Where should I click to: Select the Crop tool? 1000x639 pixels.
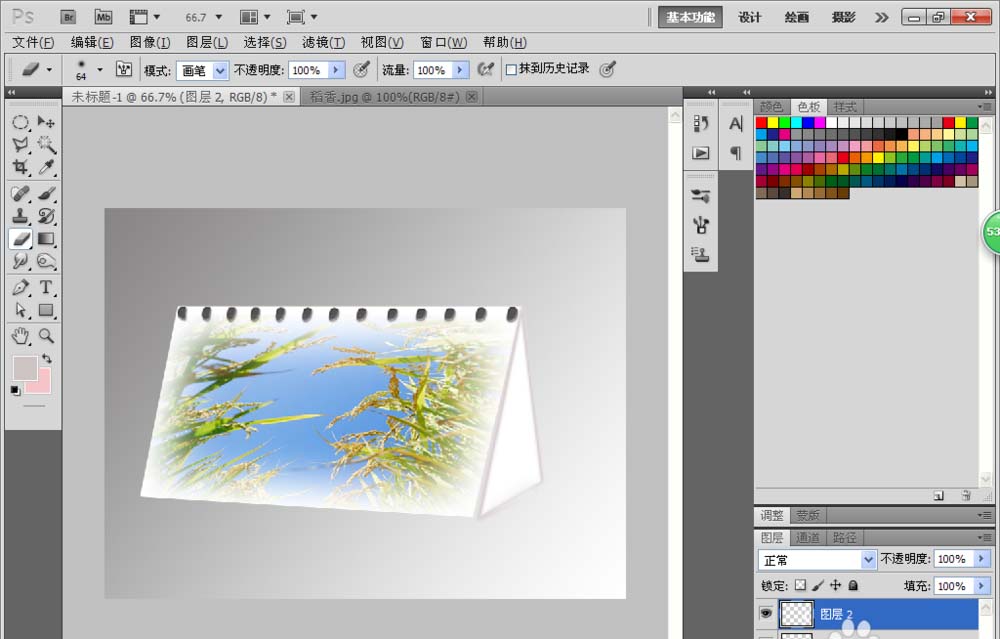(x=20, y=167)
